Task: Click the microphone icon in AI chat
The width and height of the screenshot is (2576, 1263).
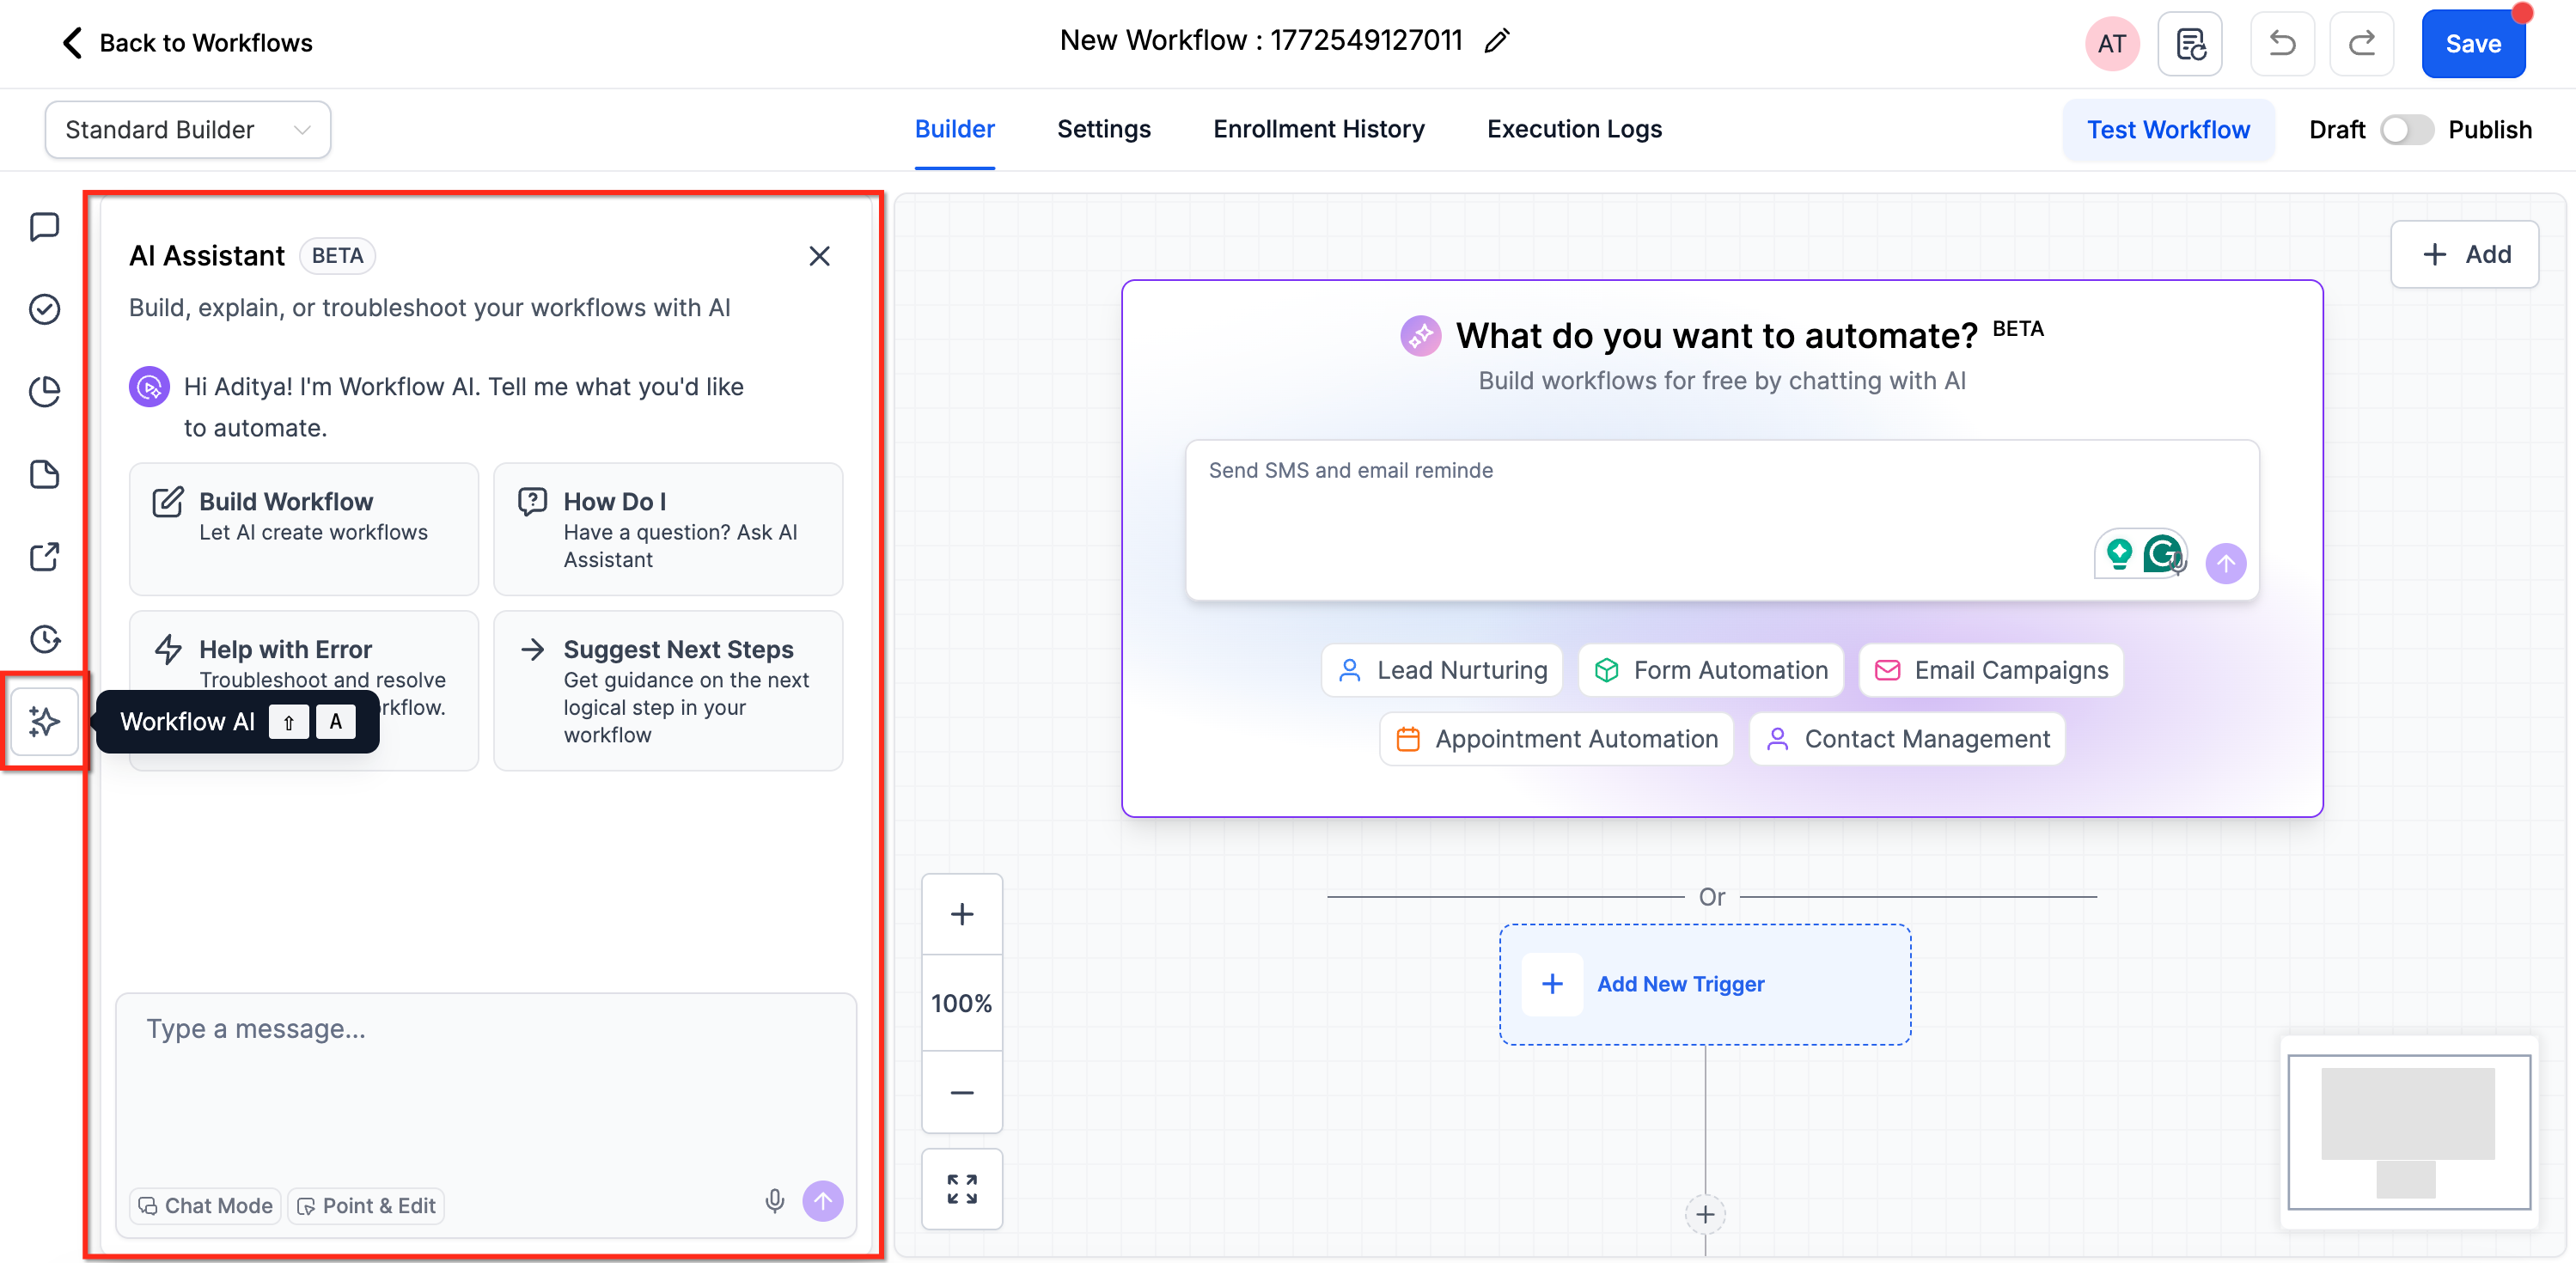Action: point(774,1201)
